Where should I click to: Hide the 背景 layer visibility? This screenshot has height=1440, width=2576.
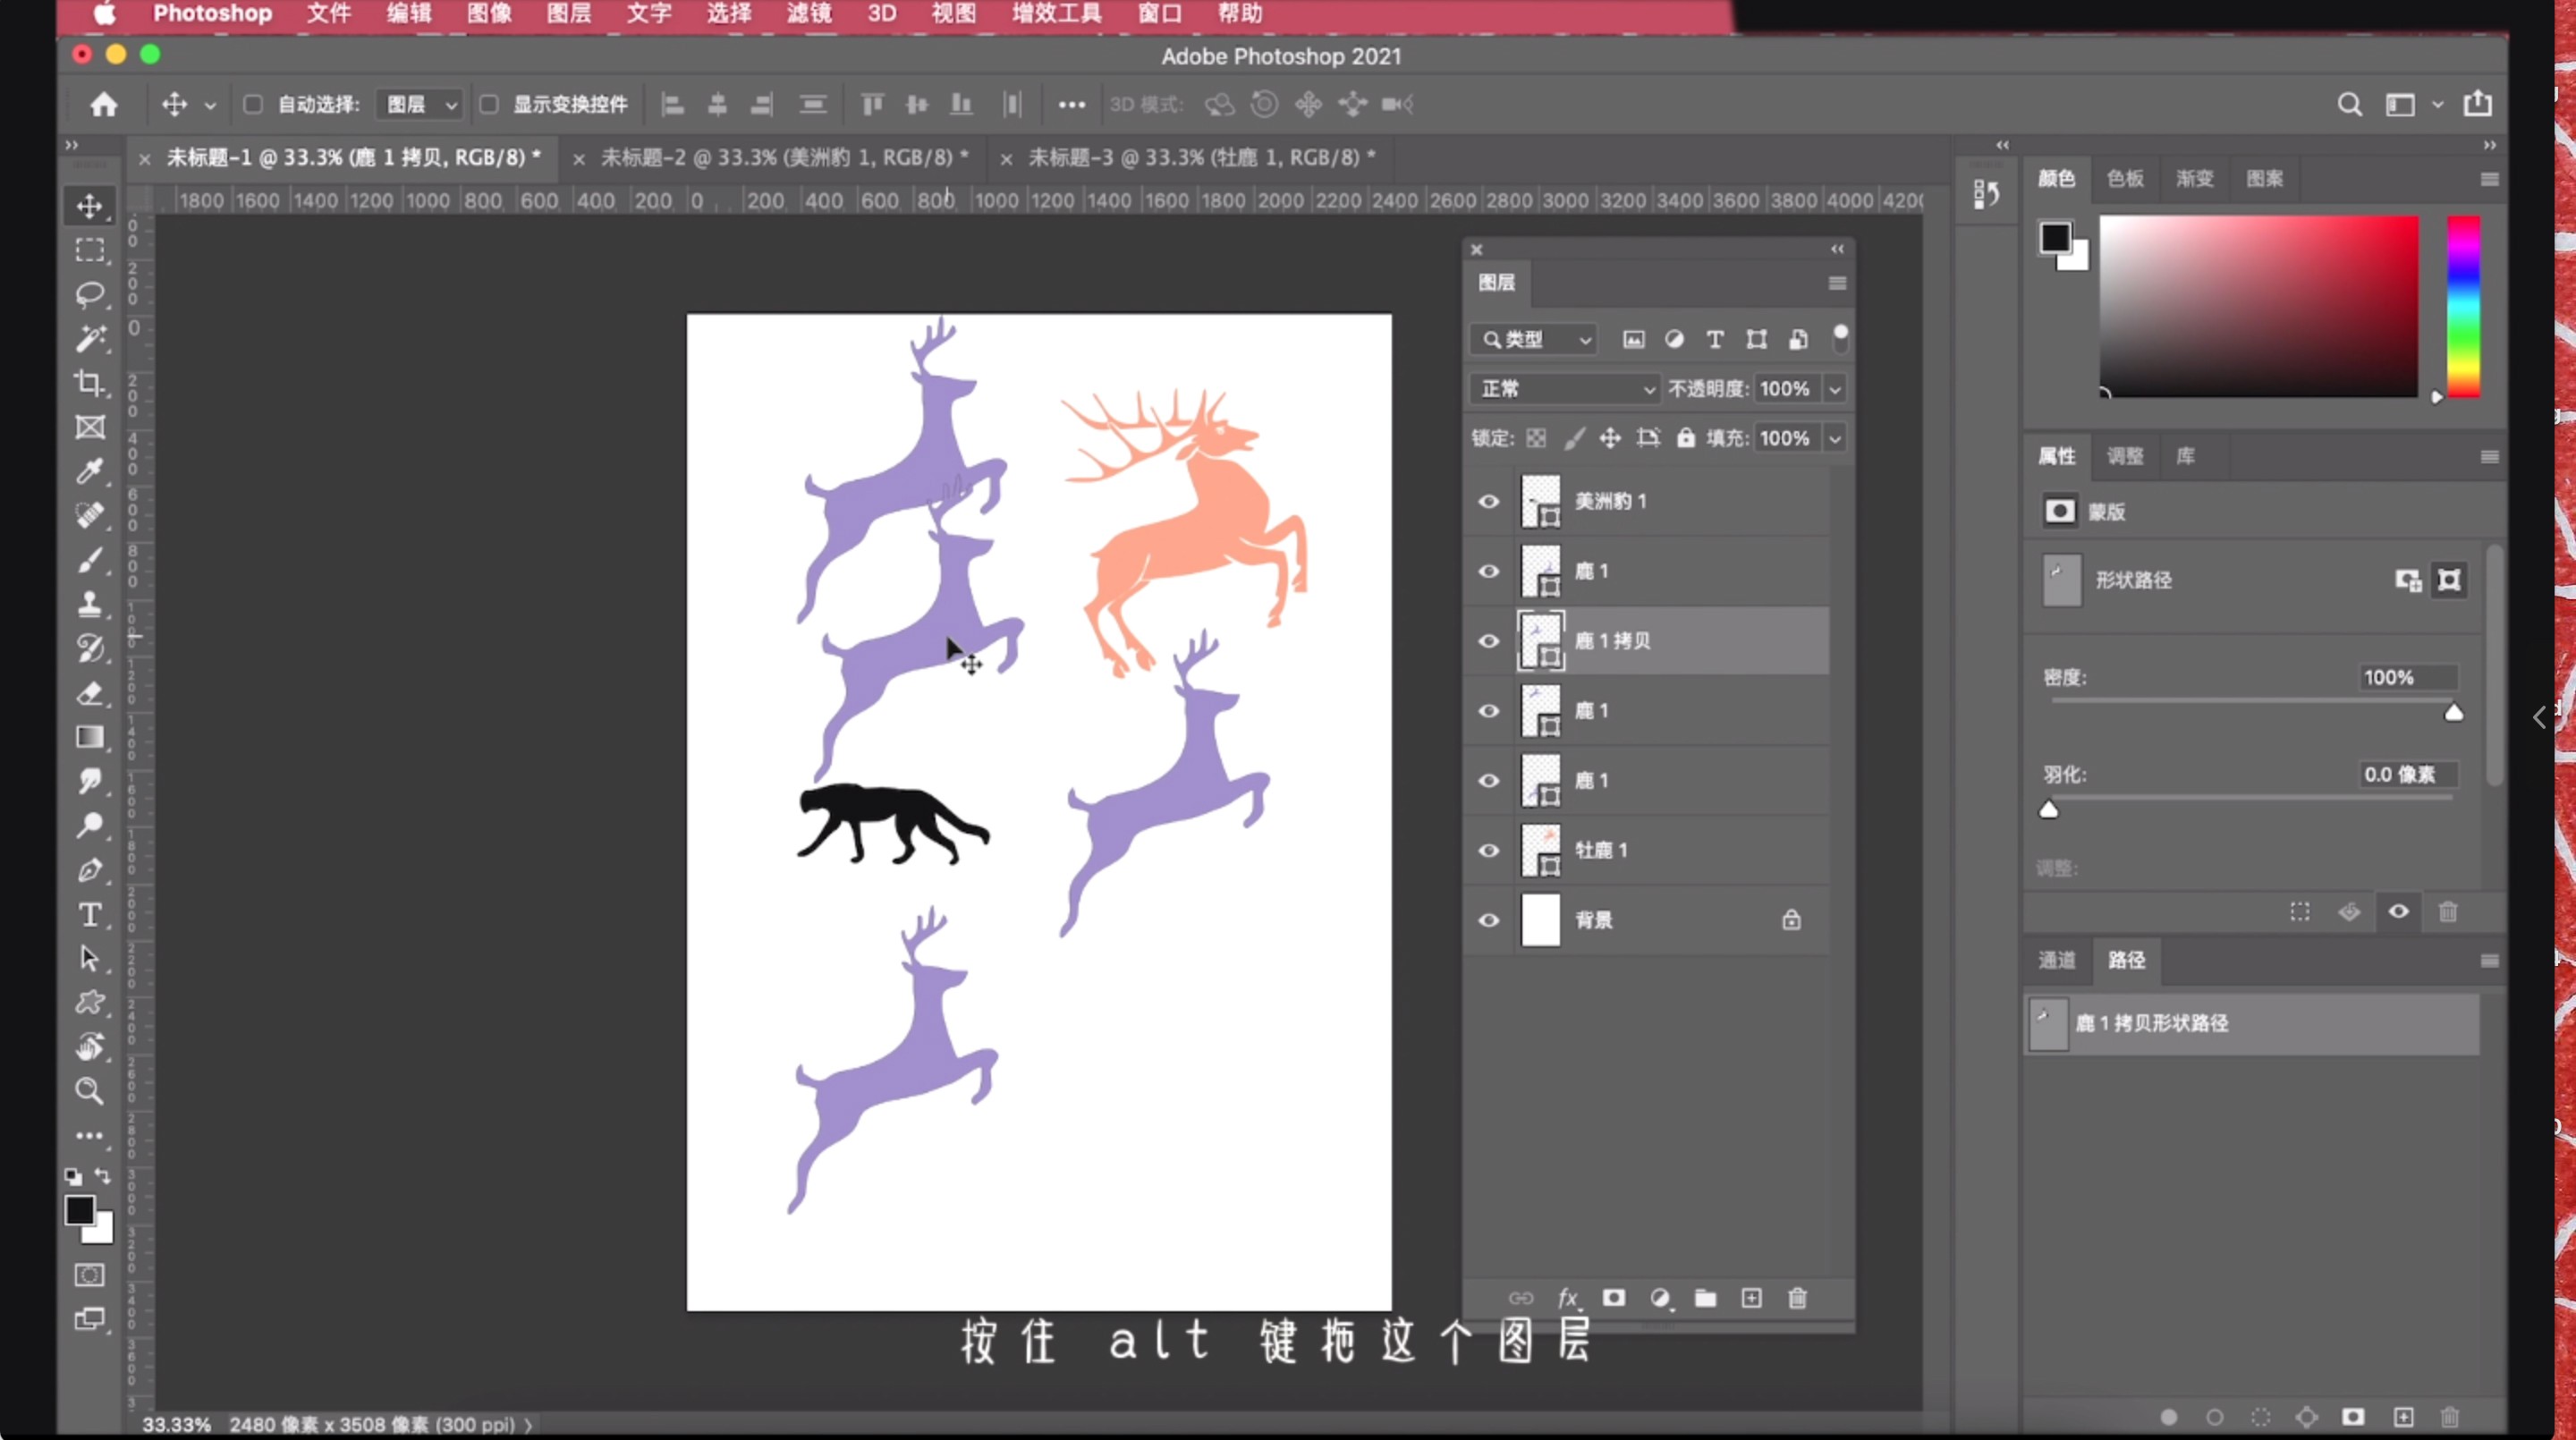1488,920
